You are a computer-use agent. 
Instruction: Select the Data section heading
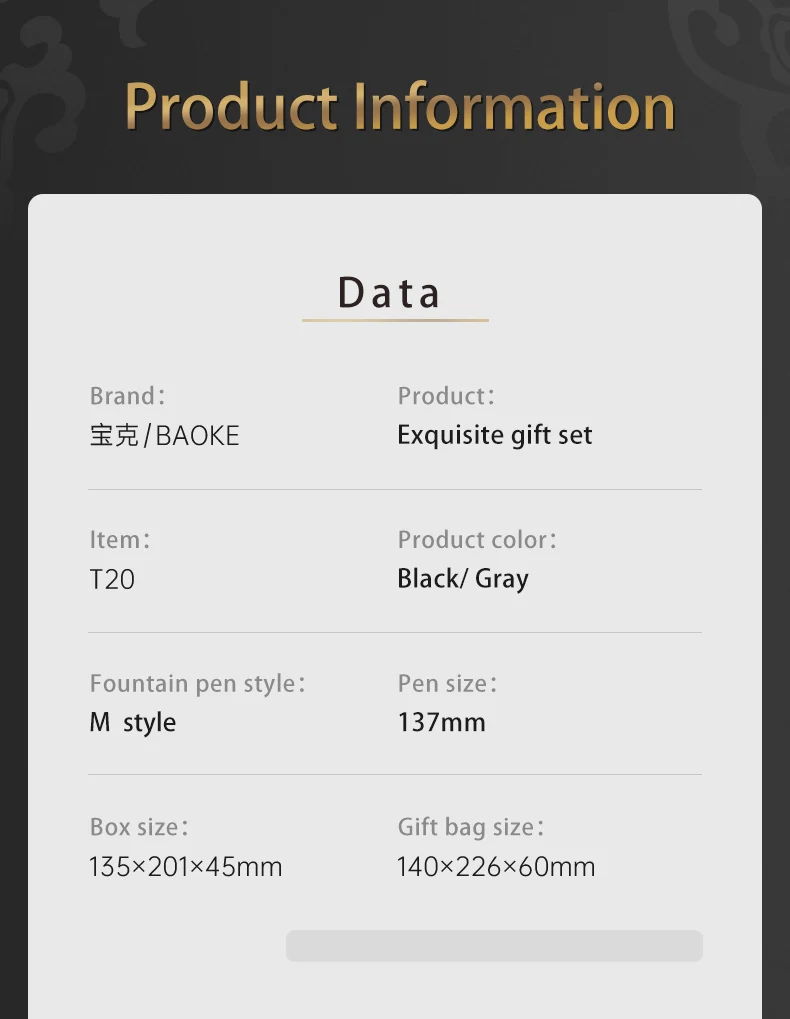tap(390, 292)
